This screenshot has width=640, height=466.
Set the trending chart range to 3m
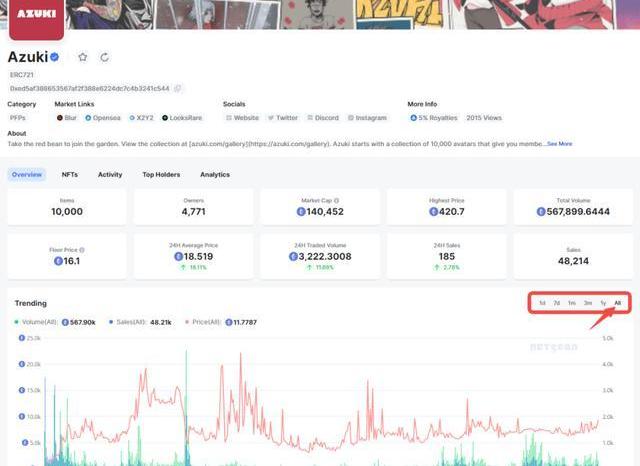tap(588, 303)
